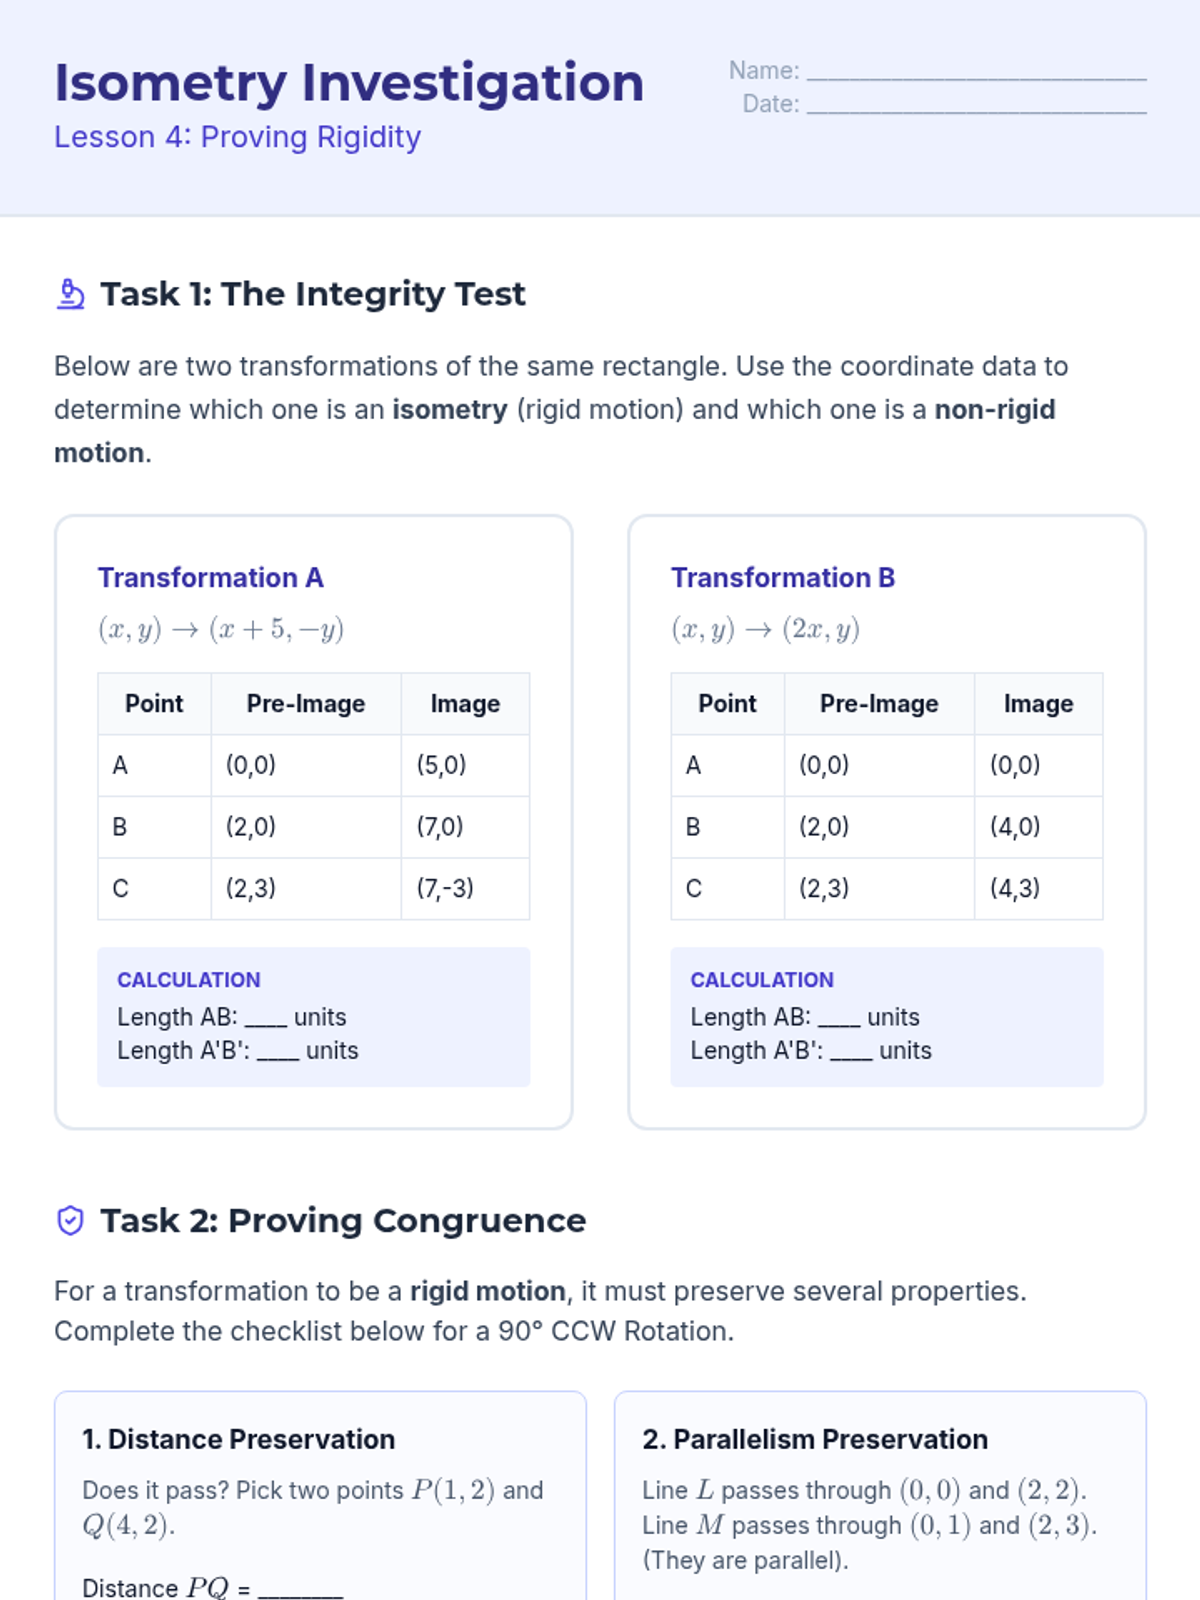The height and width of the screenshot is (1600, 1200).
Task: Click the Distance PQ answer blank
Action: [300, 1588]
